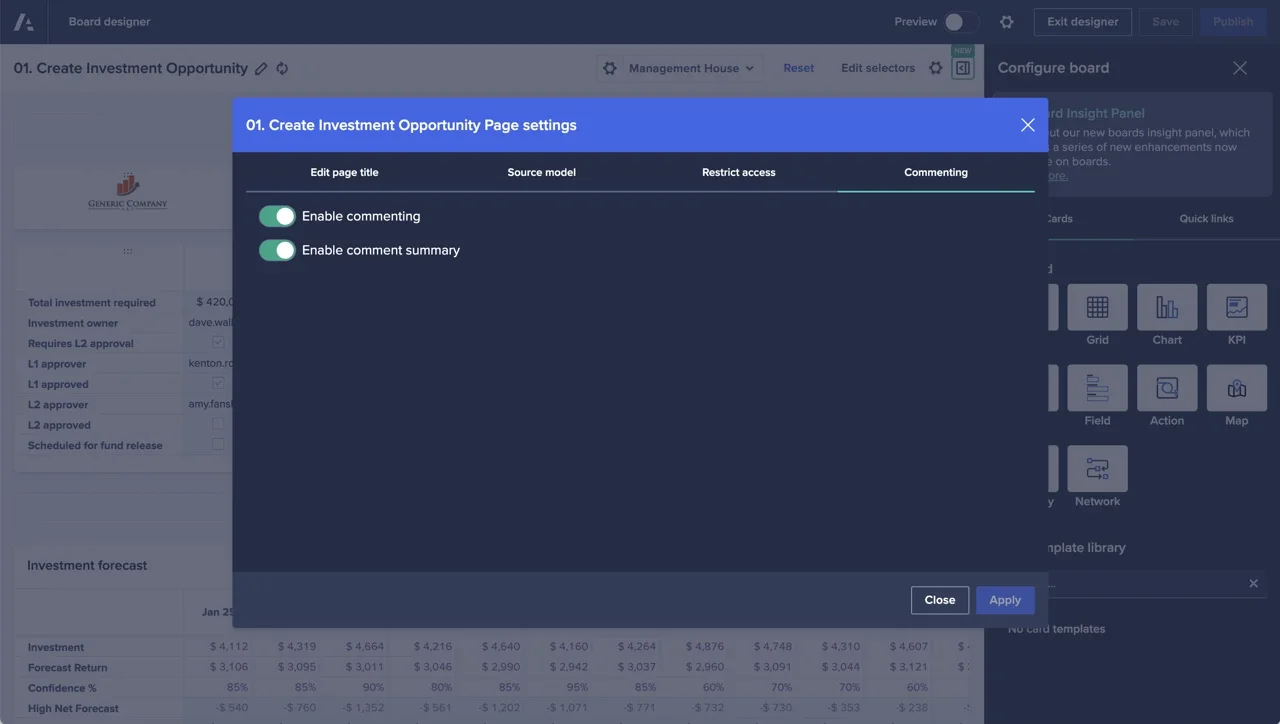Click the '$ 4,876' Investment cell
This screenshot has height=724, width=1280.
click(705, 647)
